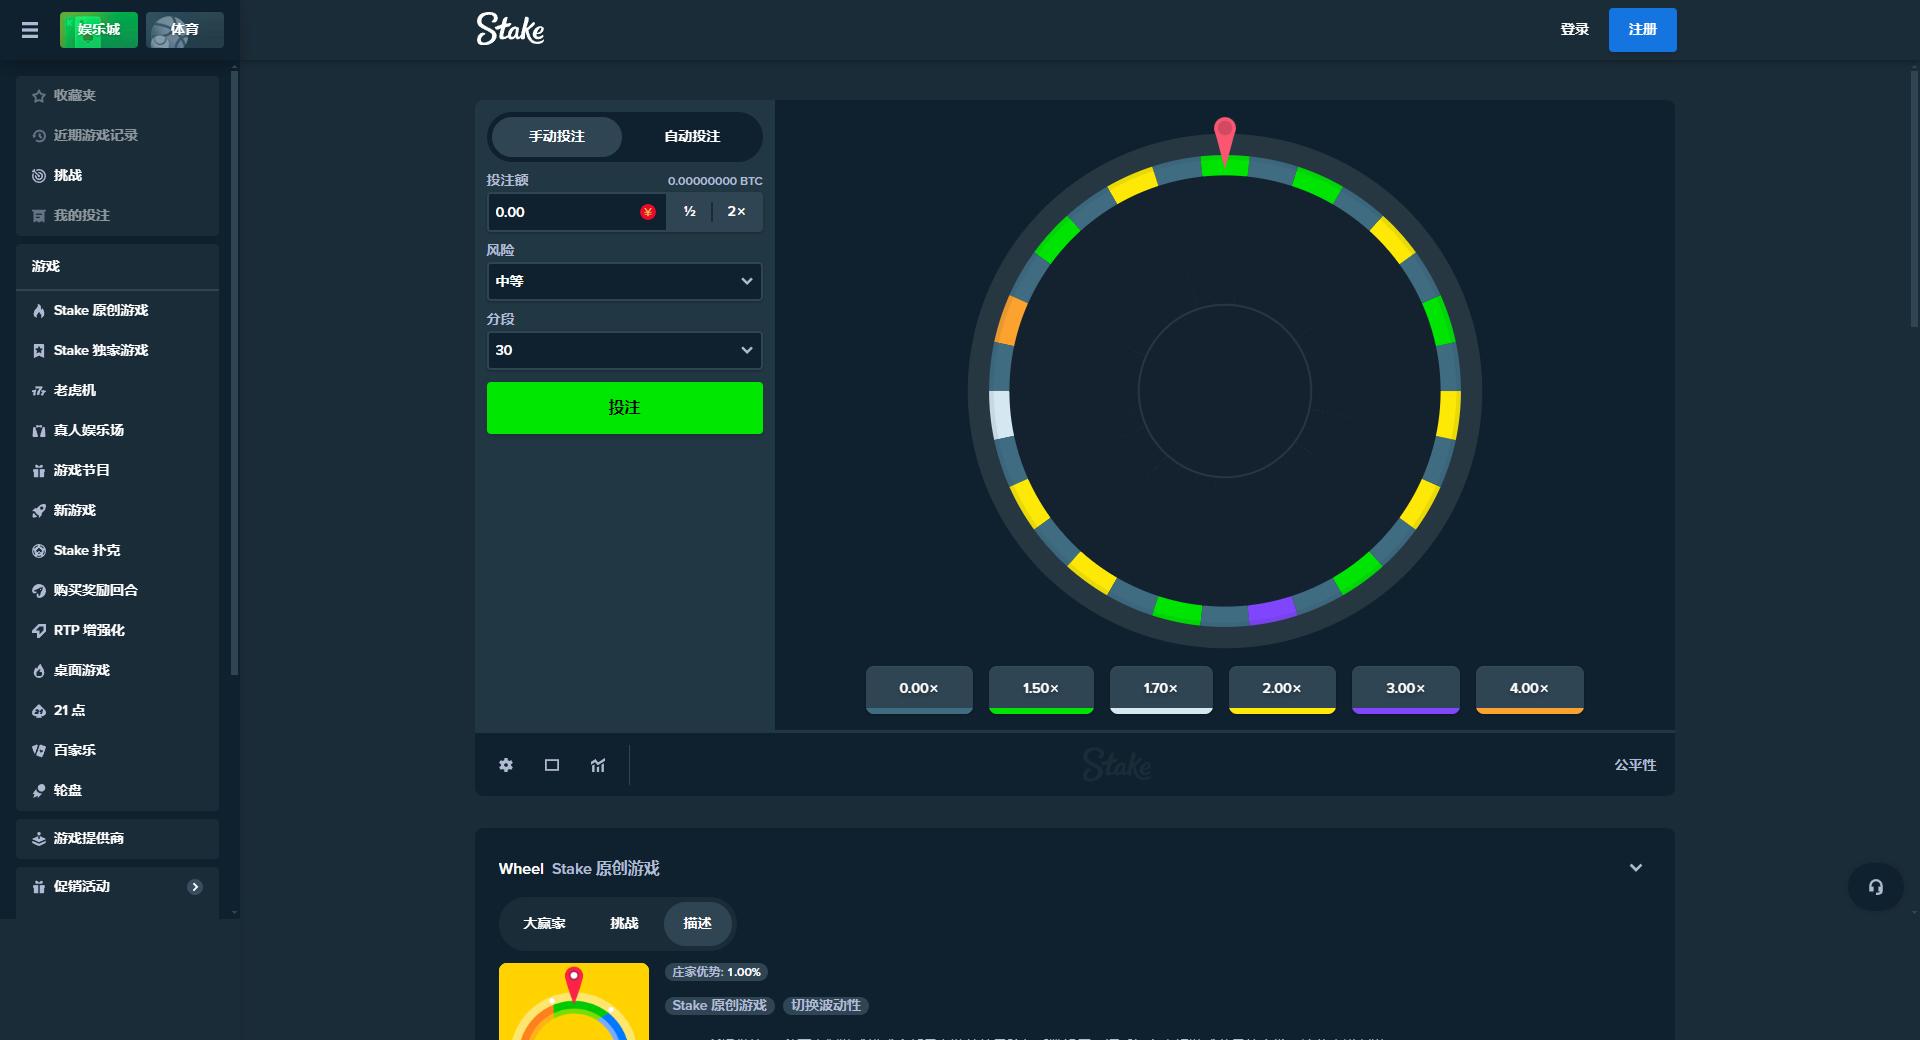Click the yellow 2.00× multiplier chip
1920x1040 pixels.
[1282, 689]
